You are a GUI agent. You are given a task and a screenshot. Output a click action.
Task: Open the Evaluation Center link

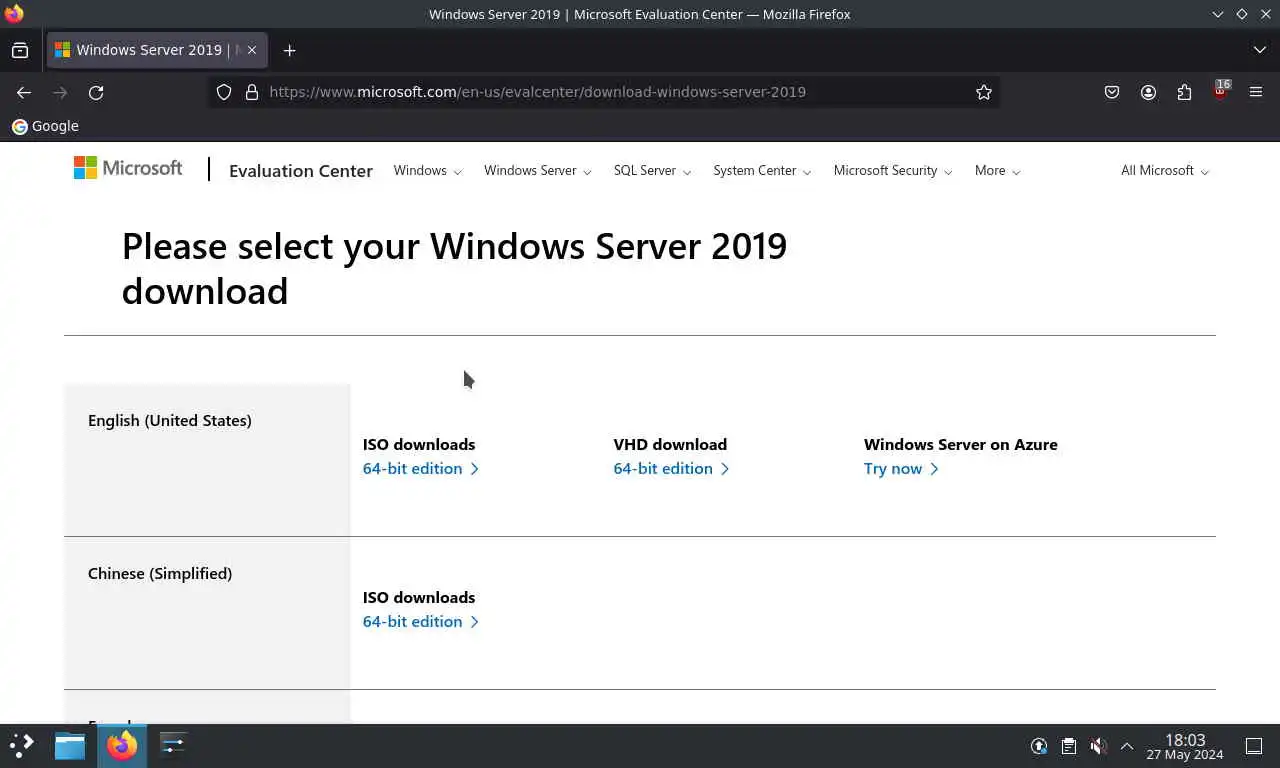click(x=301, y=171)
